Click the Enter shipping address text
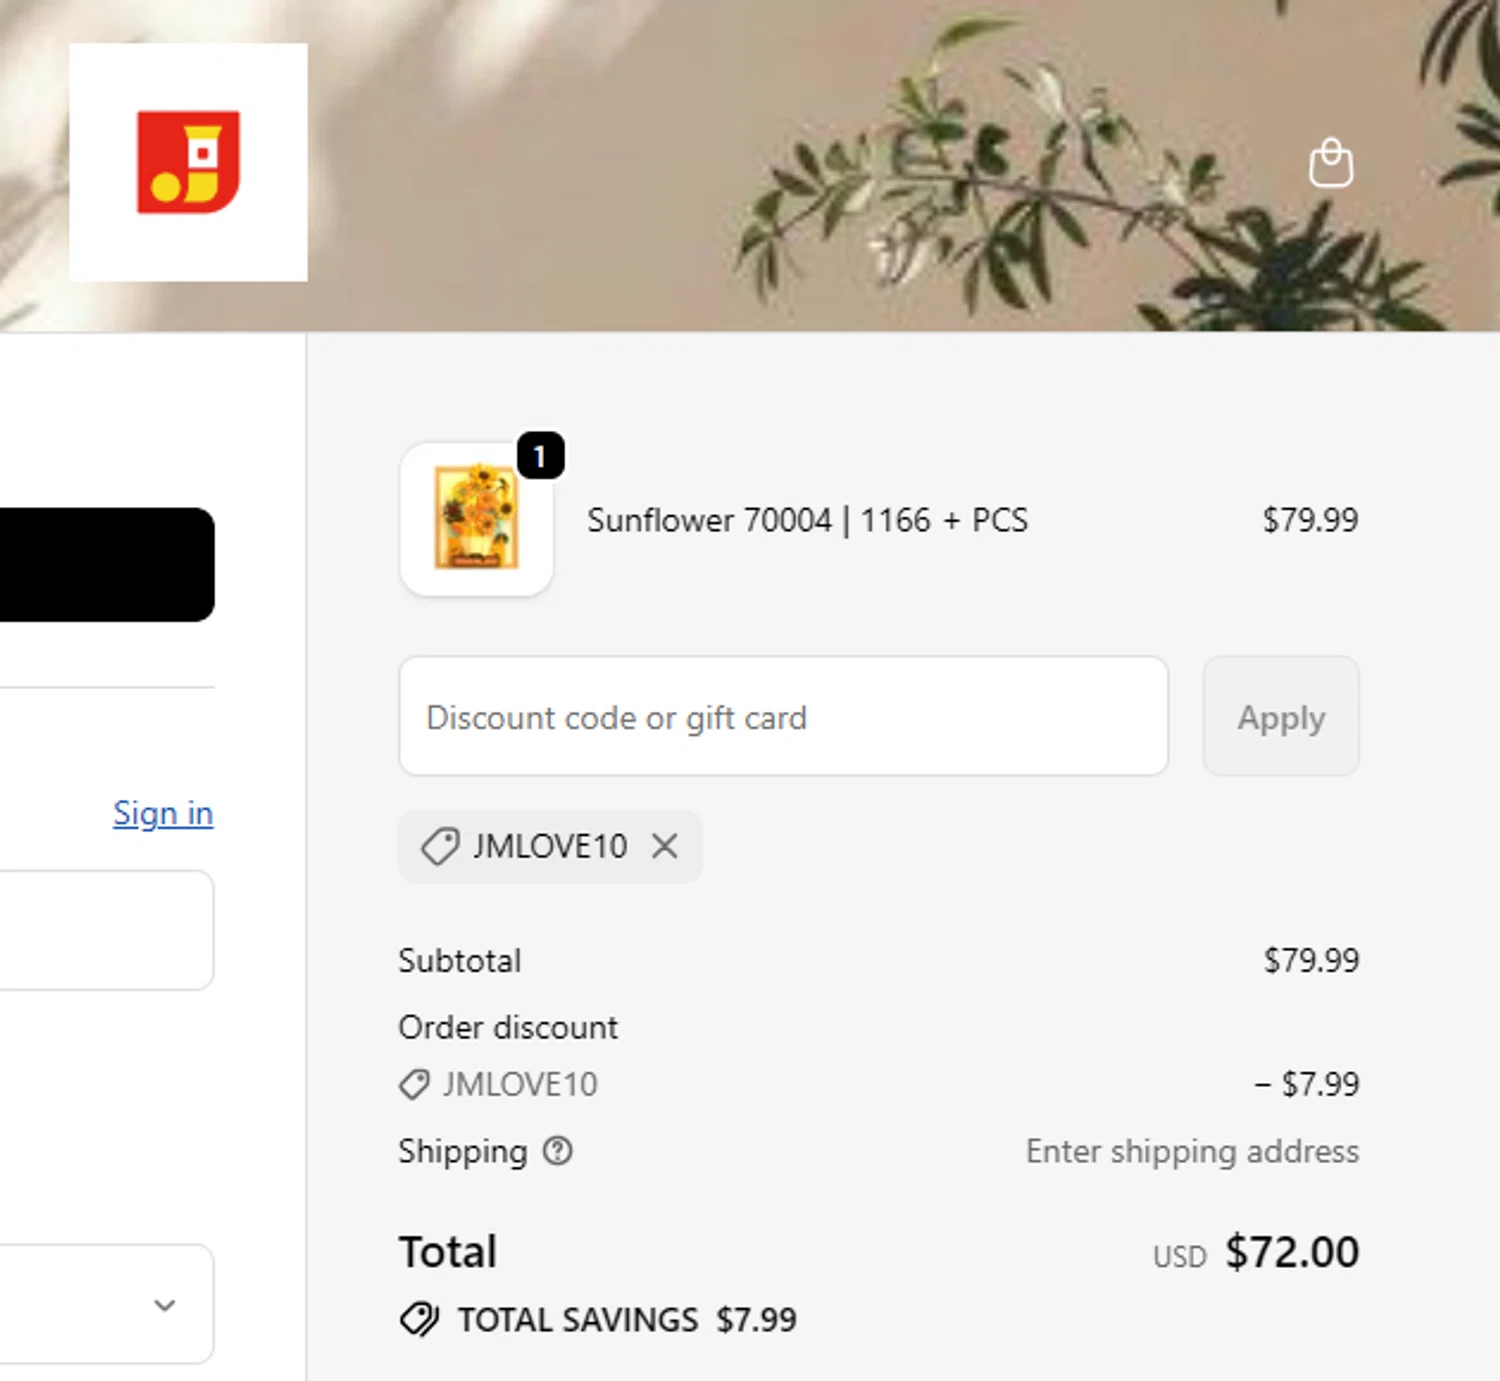This screenshot has width=1500, height=1381. click(x=1192, y=1151)
